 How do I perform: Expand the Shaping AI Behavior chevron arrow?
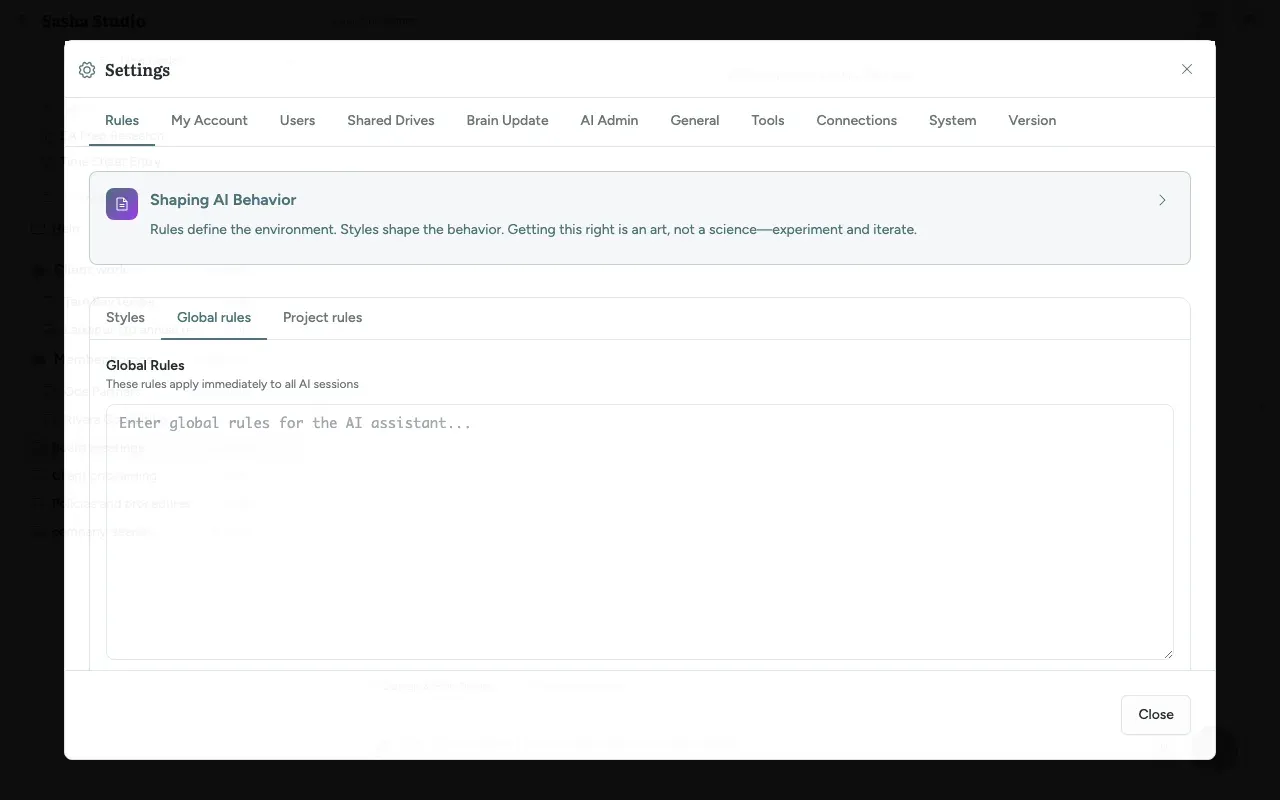click(x=1162, y=200)
